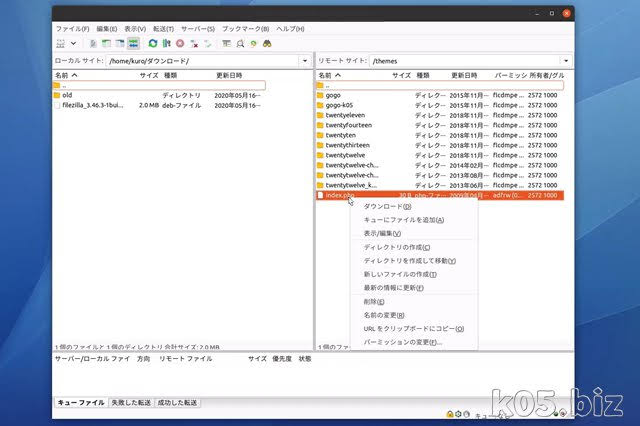Toggle directory comparison magnifier icon

[240, 43]
